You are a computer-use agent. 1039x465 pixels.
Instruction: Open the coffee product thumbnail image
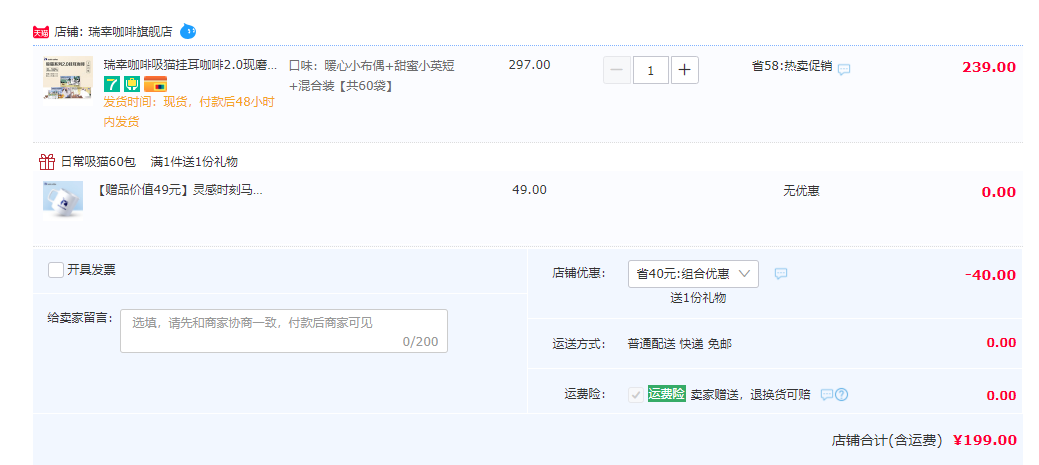point(68,79)
